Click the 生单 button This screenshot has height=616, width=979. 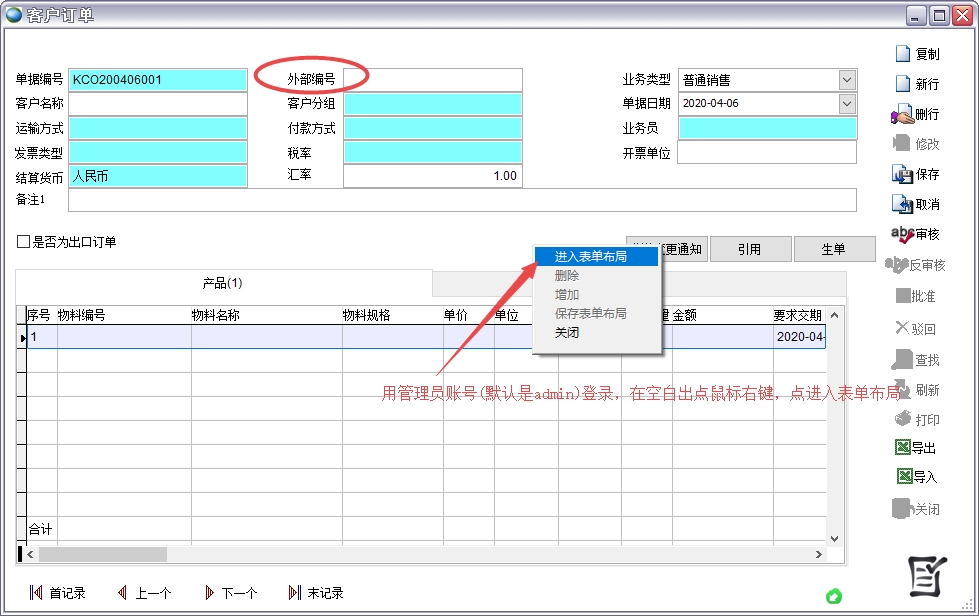pos(833,249)
